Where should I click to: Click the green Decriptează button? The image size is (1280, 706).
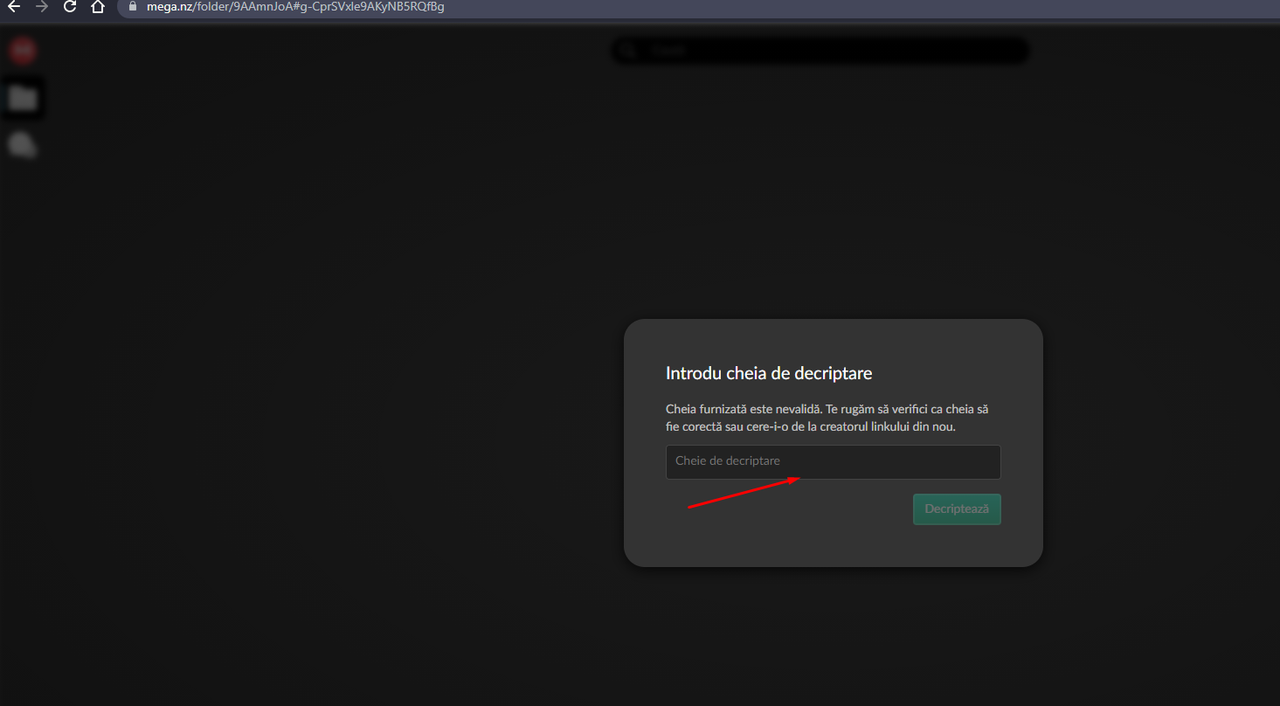click(x=957, y=509)
